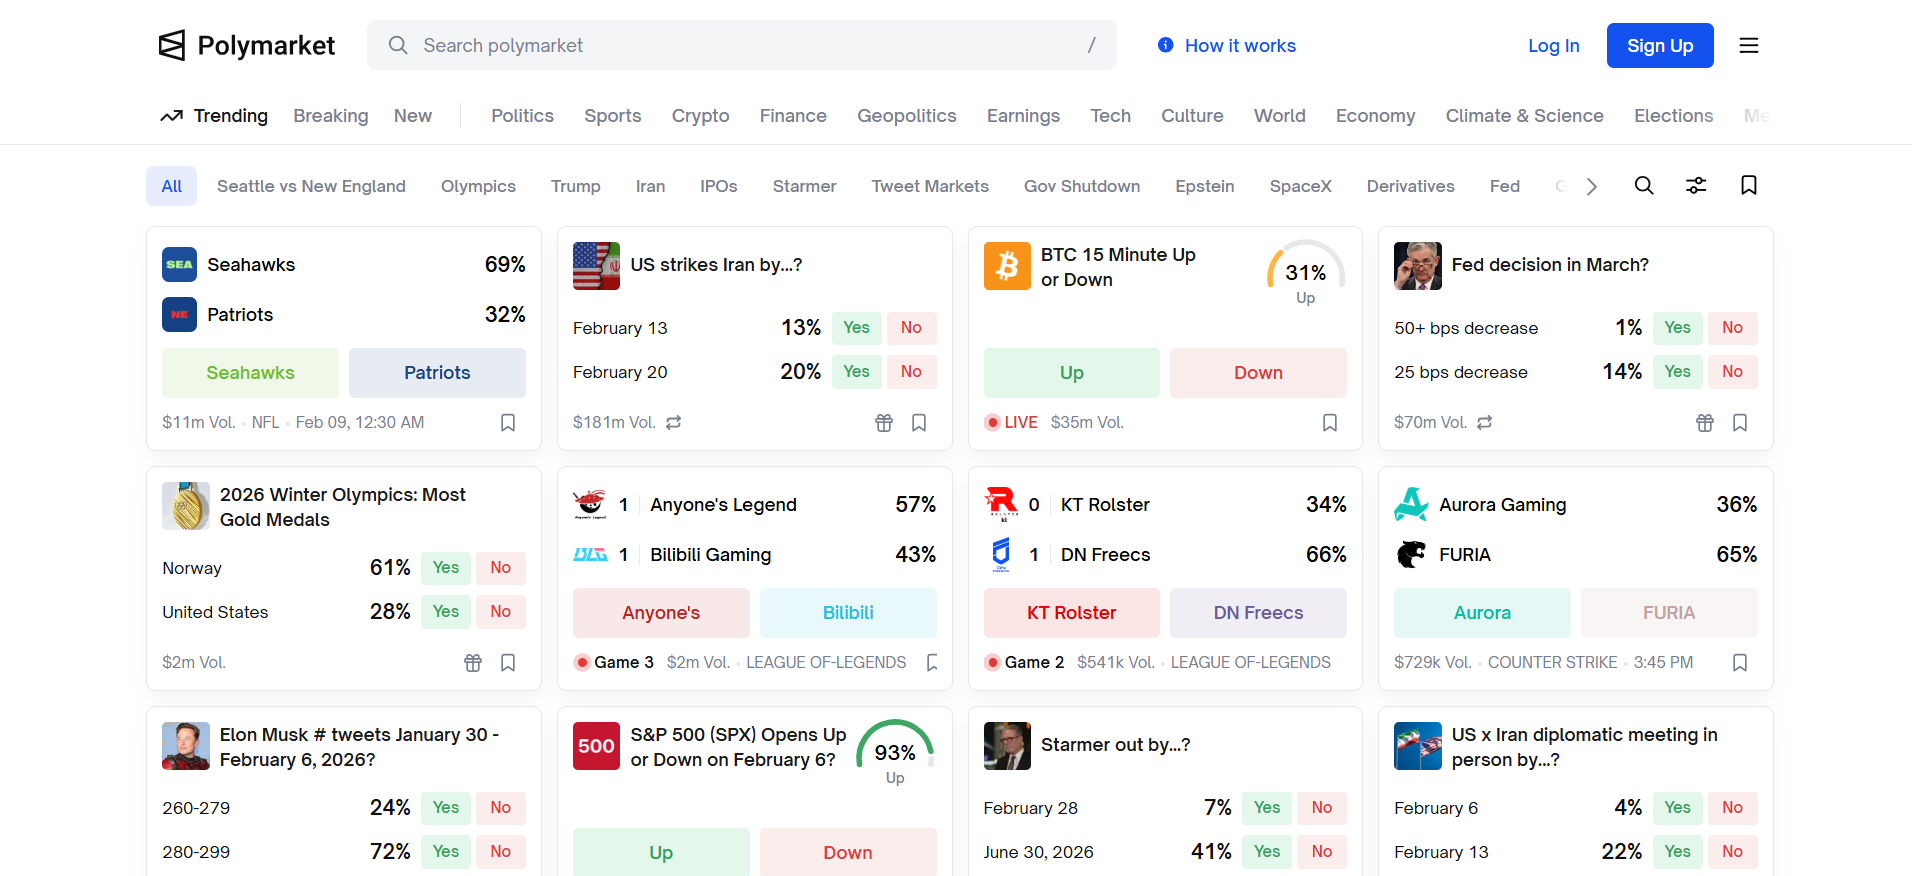This screenshot has height=876, width=1912.
Task: Switch to New tab
Action: tap(413, 116)
